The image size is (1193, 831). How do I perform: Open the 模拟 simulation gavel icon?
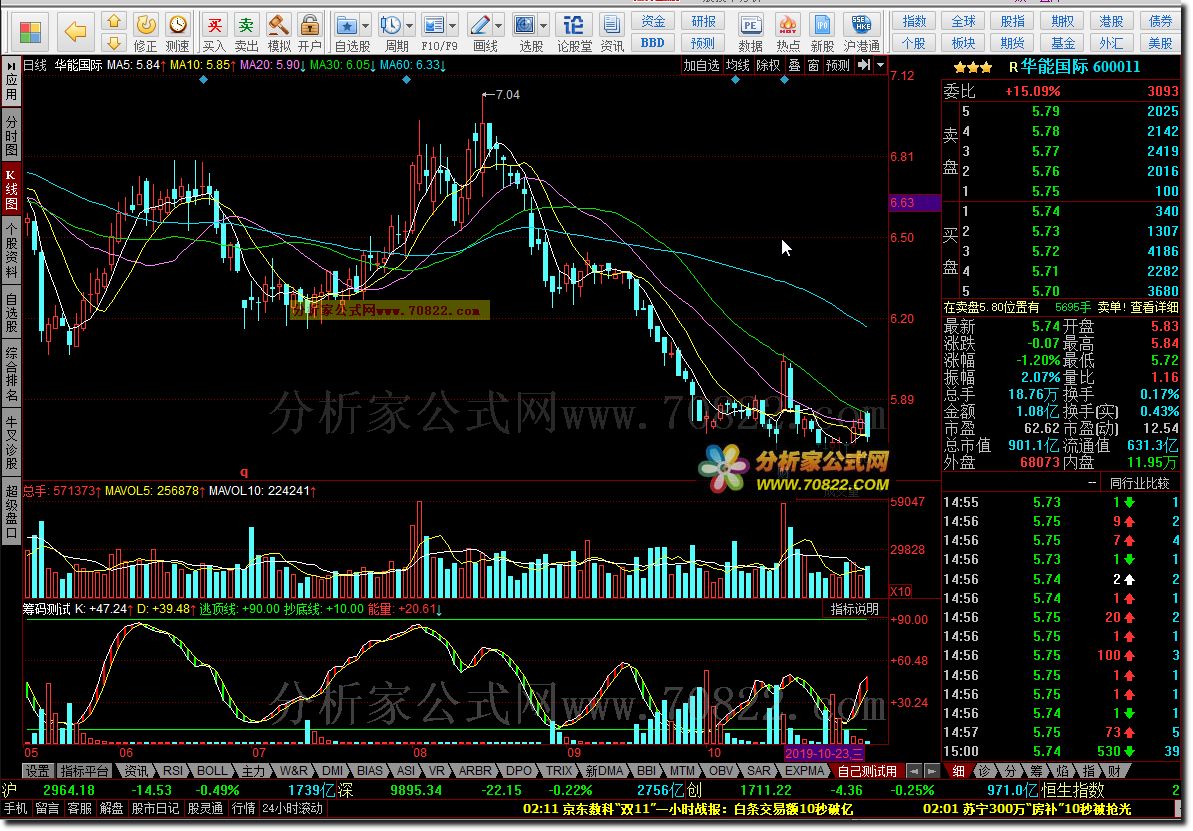click(278, 33)
